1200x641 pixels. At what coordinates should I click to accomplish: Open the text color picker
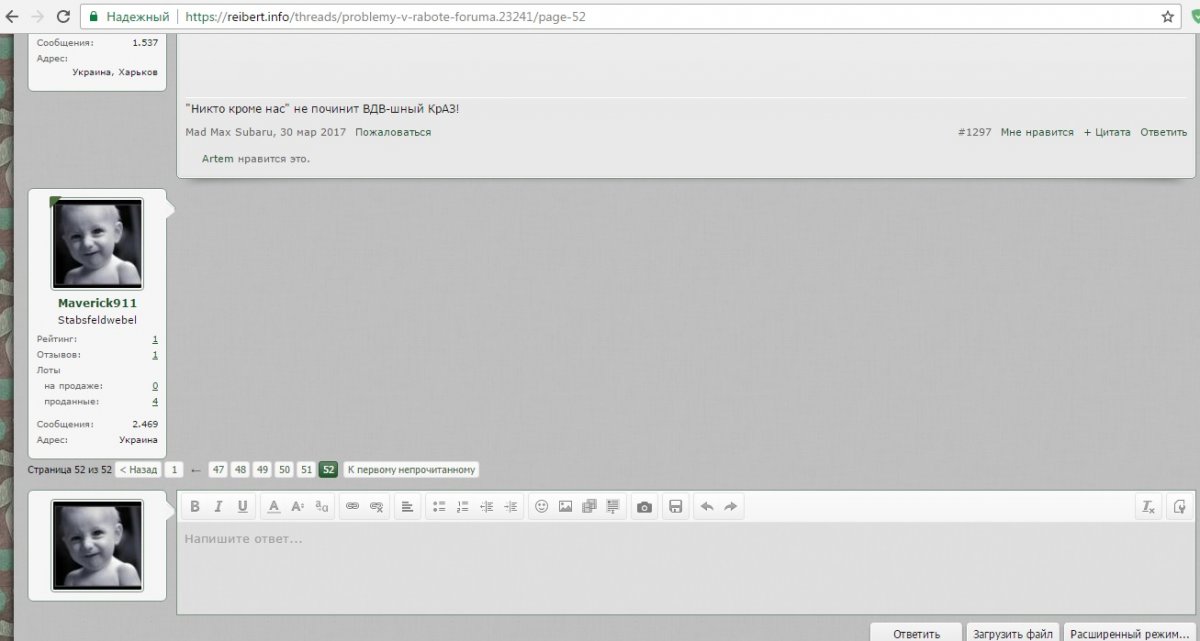click(x=274, y=507)
